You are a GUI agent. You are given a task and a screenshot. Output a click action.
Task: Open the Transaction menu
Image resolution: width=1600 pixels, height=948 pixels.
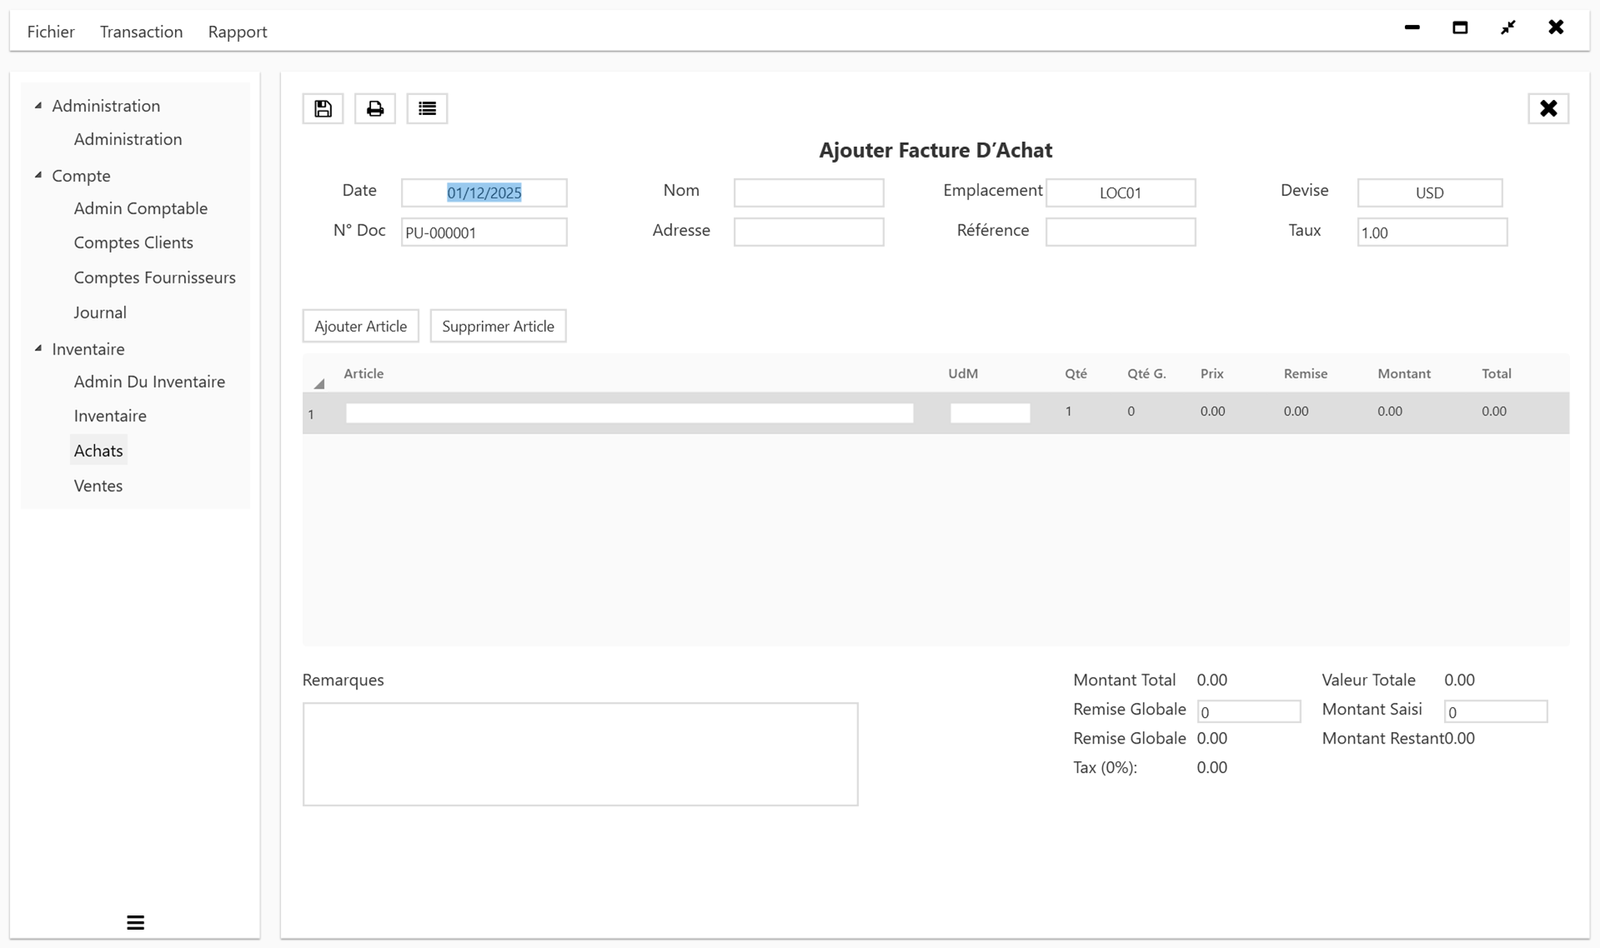click(x=140, y=31)
